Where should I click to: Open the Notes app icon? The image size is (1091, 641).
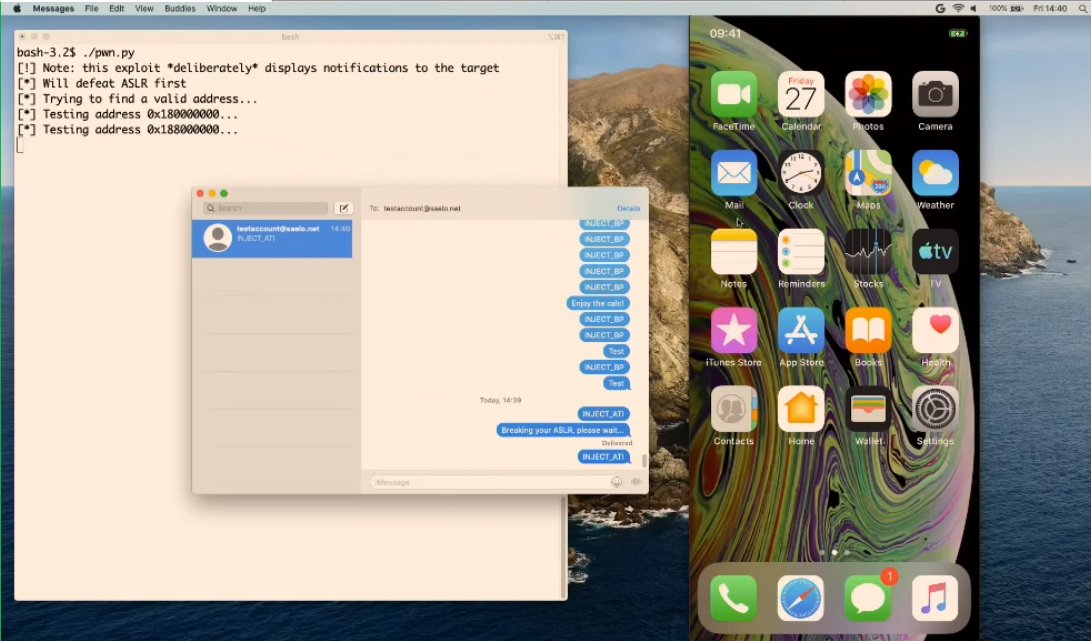coord(733,252)
